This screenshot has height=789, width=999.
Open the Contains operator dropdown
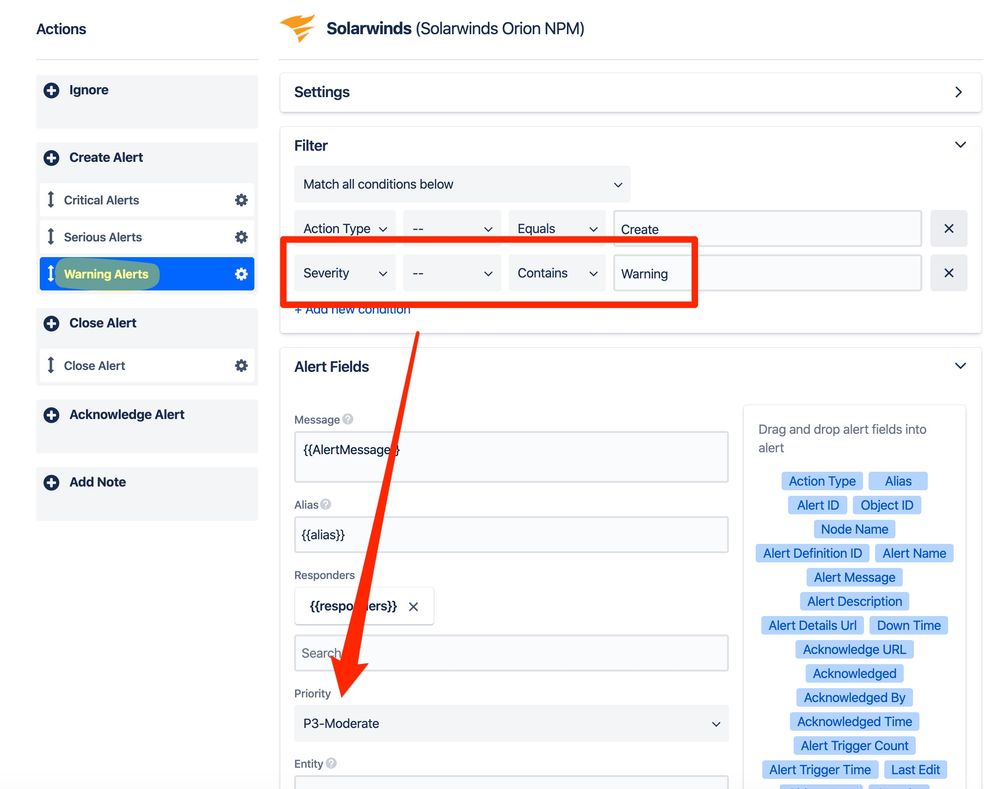click(557, 273)
